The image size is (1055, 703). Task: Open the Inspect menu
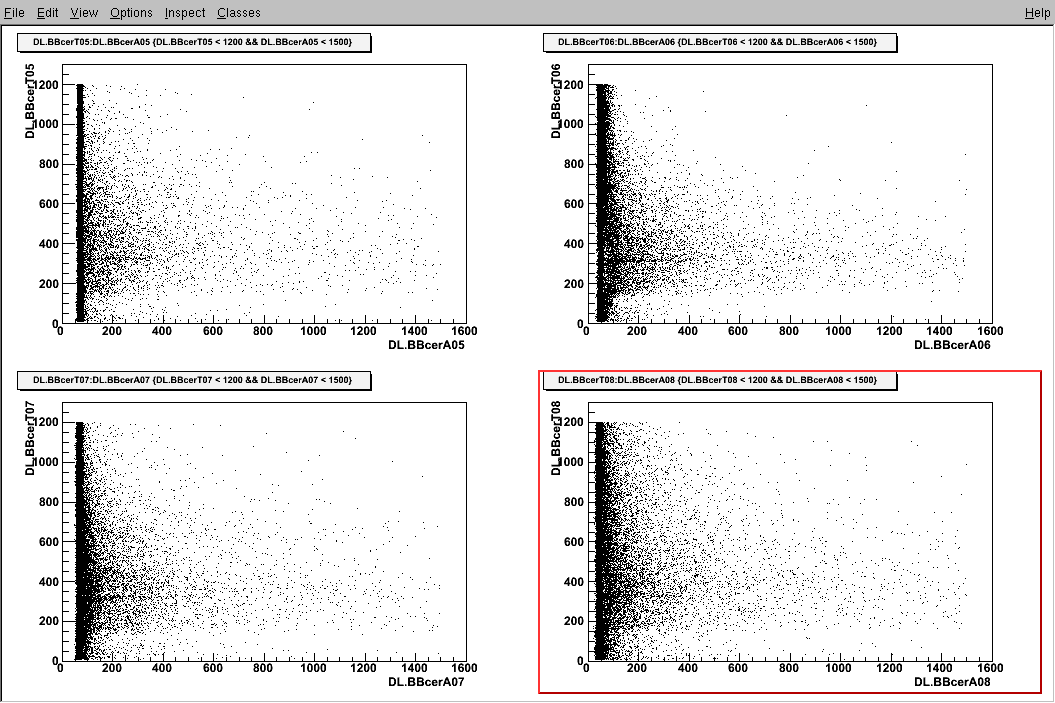click(x=185, y=13)
